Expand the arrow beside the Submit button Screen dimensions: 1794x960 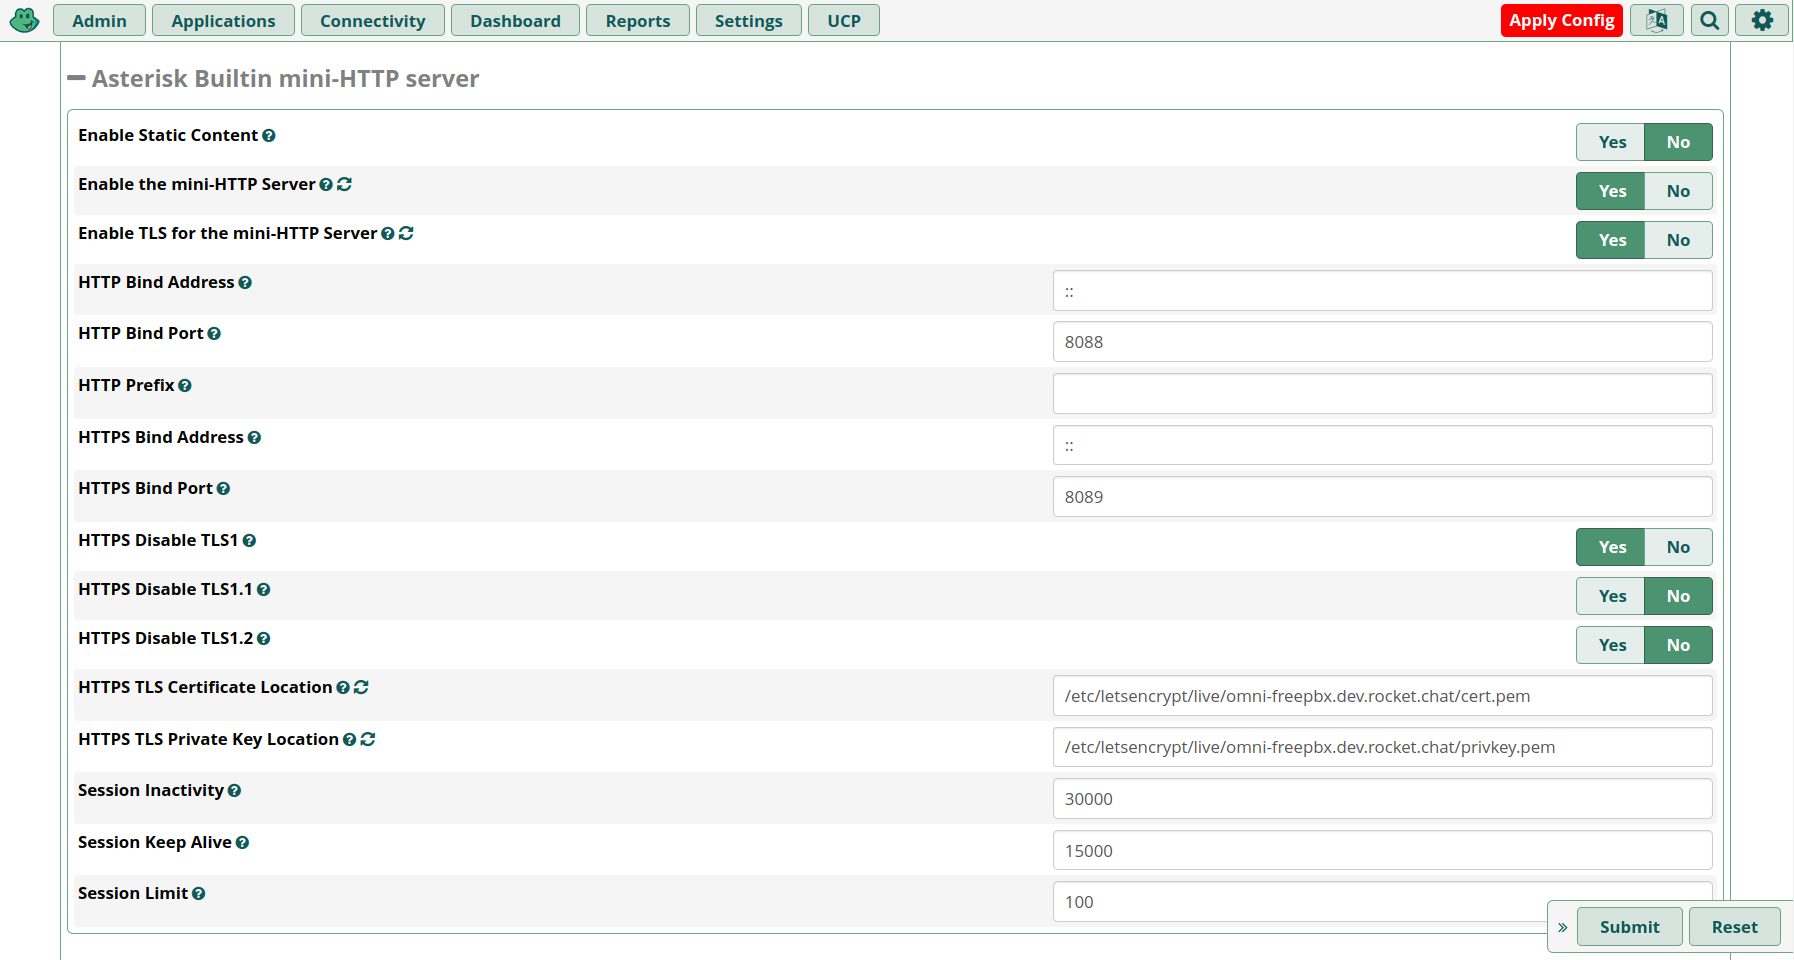click(1562, 927)
